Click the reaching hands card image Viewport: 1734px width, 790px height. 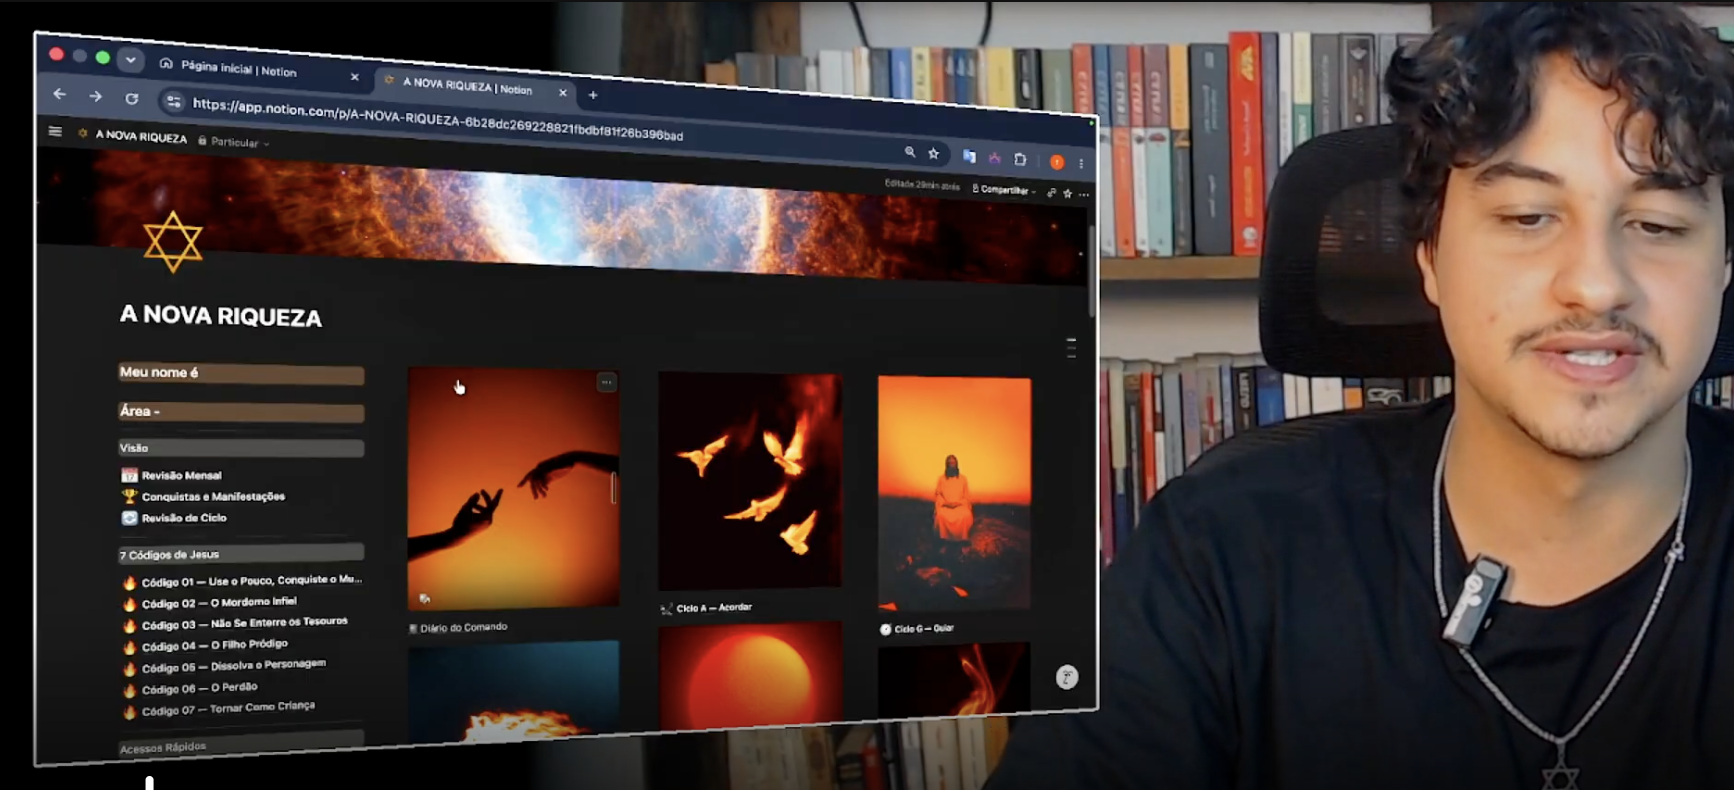[513, 488]
